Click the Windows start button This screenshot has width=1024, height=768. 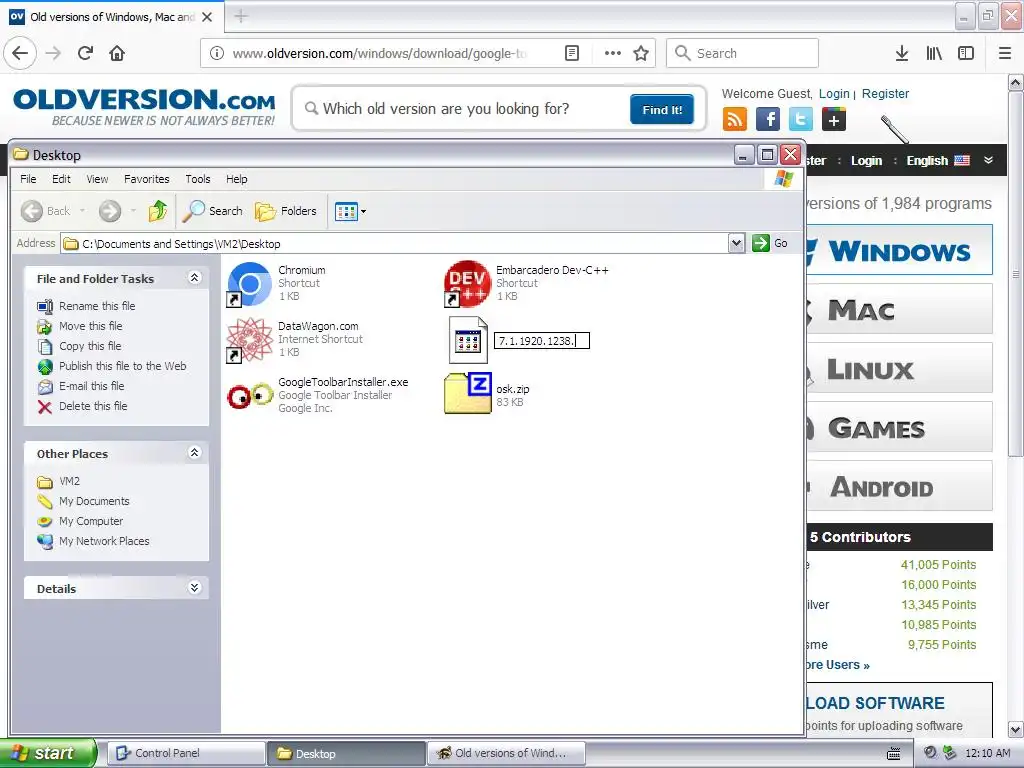coord(48,753)
